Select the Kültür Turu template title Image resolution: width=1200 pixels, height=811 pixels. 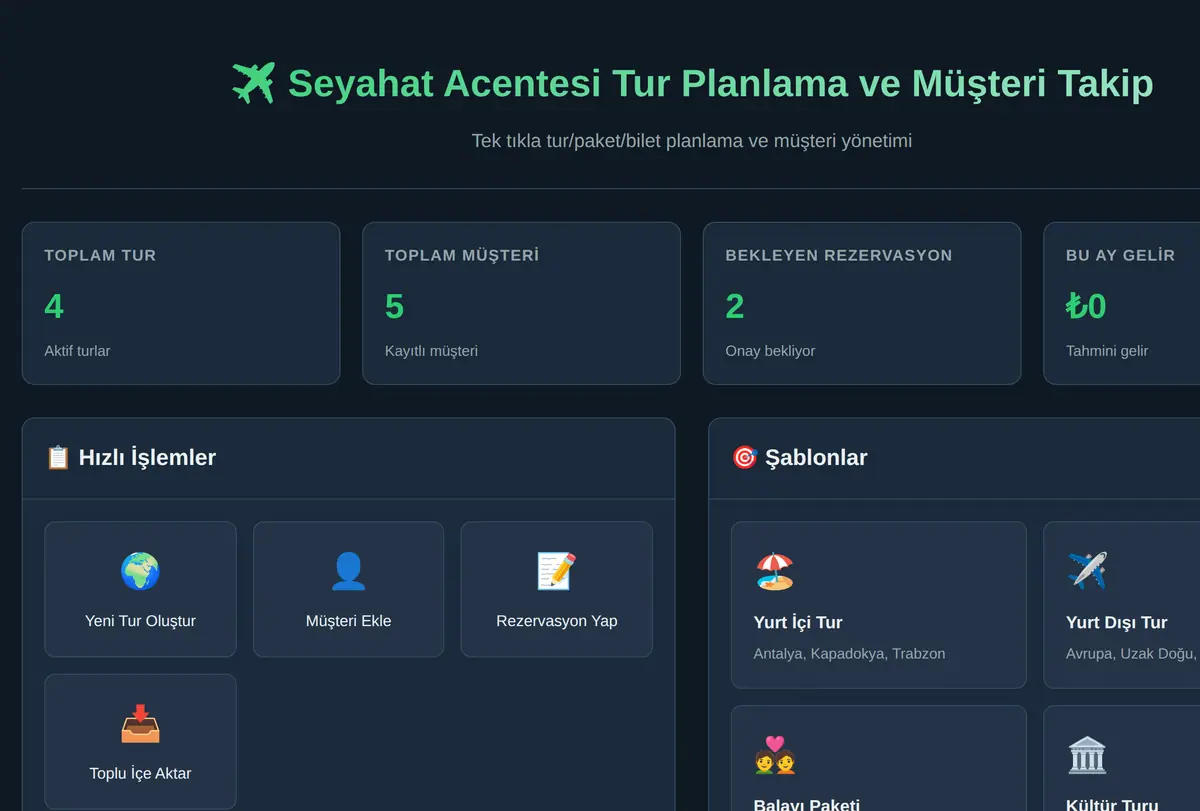coord(1112,804)
